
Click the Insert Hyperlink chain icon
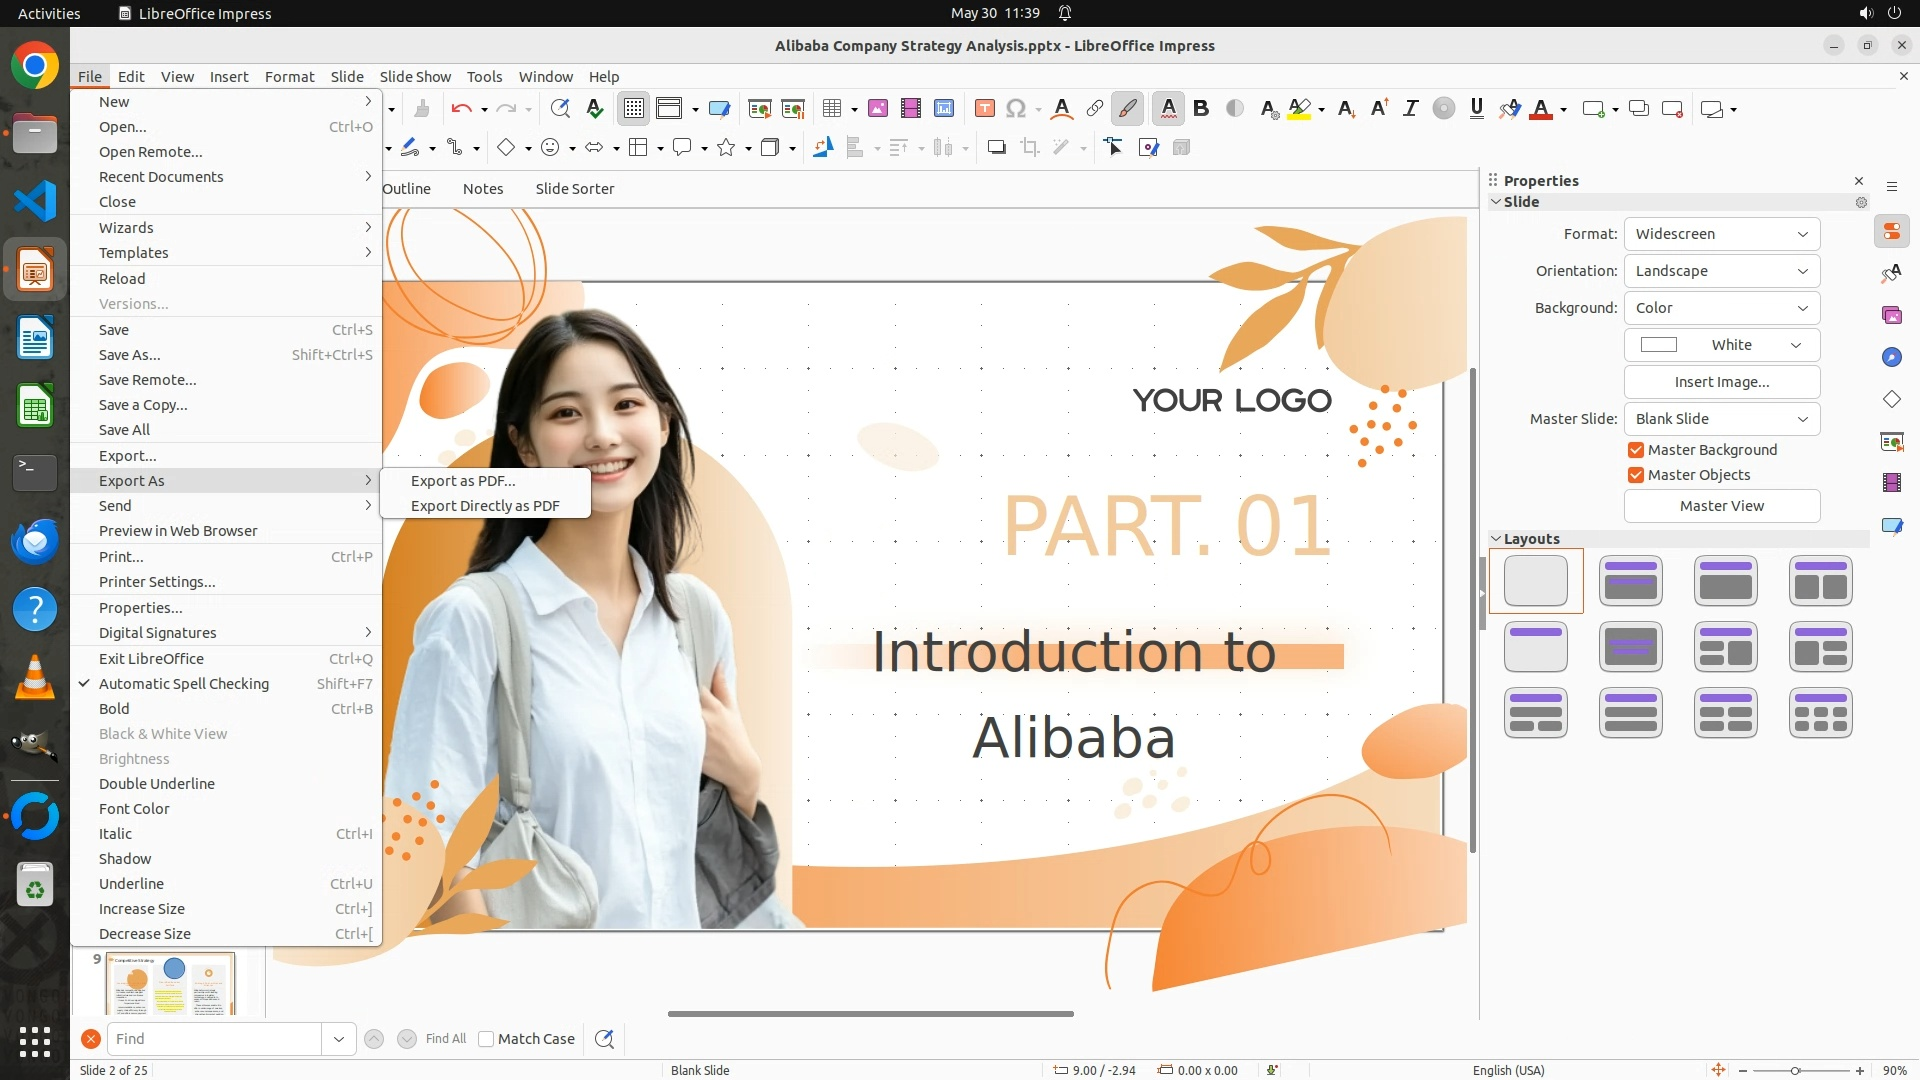[1094, 109]
